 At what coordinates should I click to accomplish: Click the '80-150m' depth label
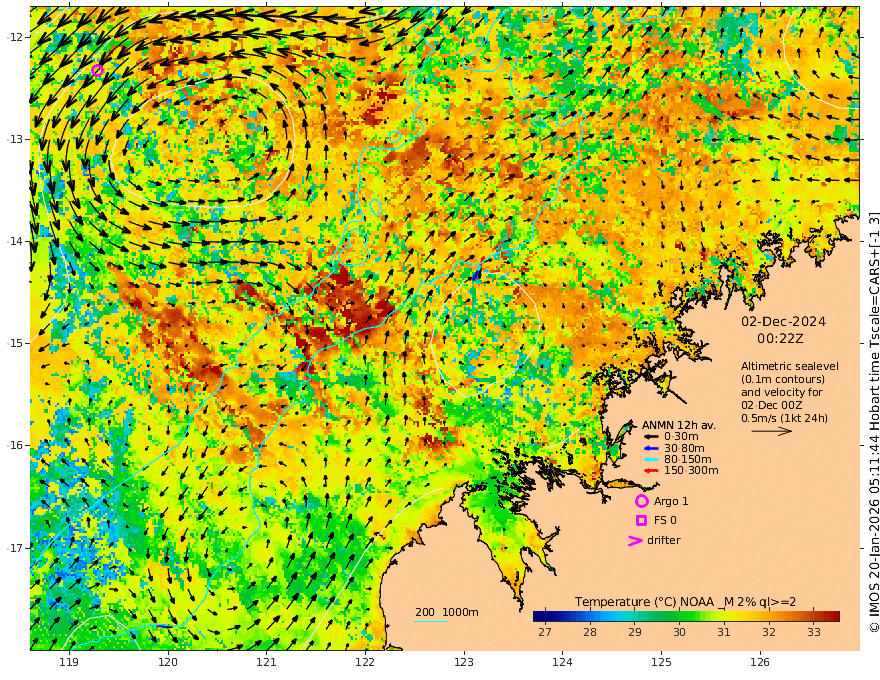687,459
